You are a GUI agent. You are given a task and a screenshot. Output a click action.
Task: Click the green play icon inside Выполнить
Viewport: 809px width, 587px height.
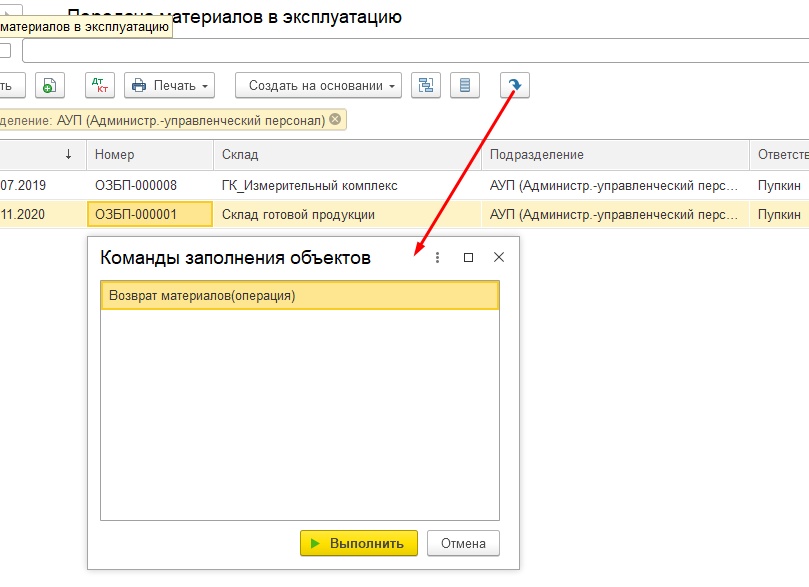tap(315, 542)
